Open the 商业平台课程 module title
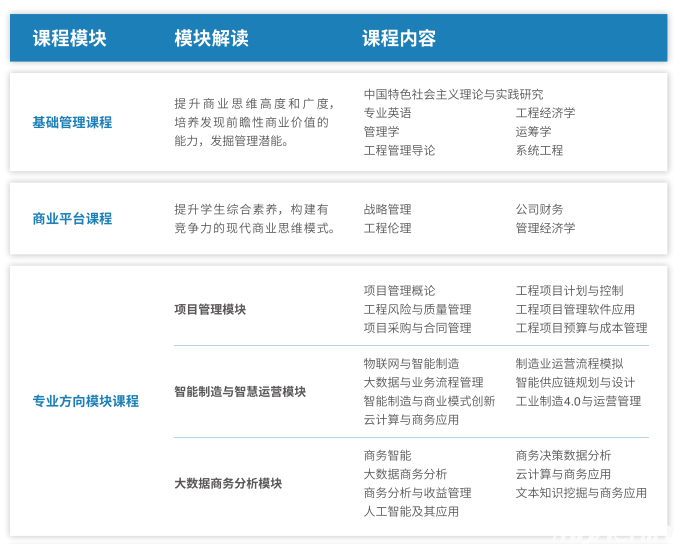The width and height of the screenshot is (688, 544). click(x=72, y=218)
